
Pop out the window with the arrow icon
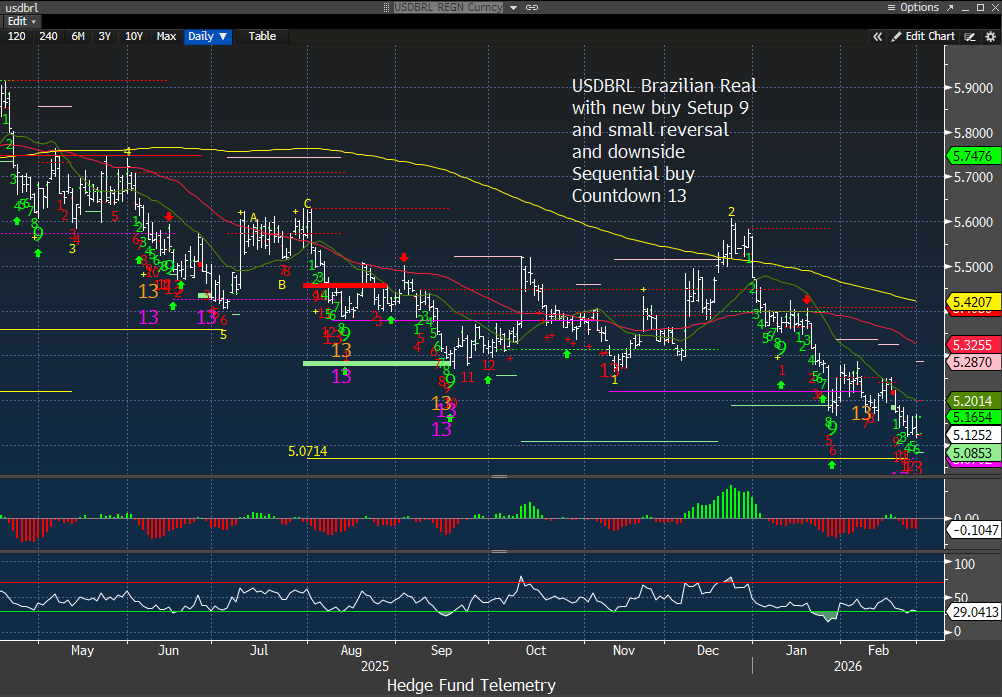coord(946,7)
